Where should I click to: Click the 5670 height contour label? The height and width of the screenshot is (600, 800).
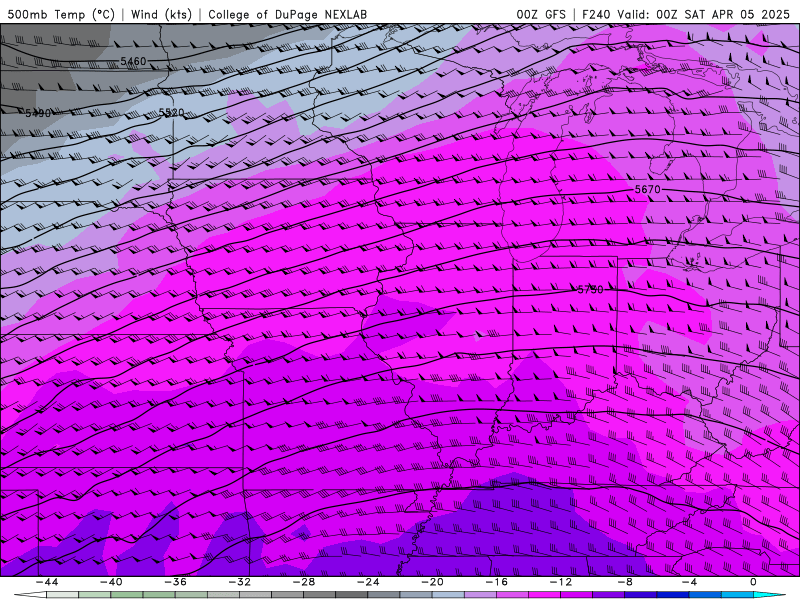(647, 189)
